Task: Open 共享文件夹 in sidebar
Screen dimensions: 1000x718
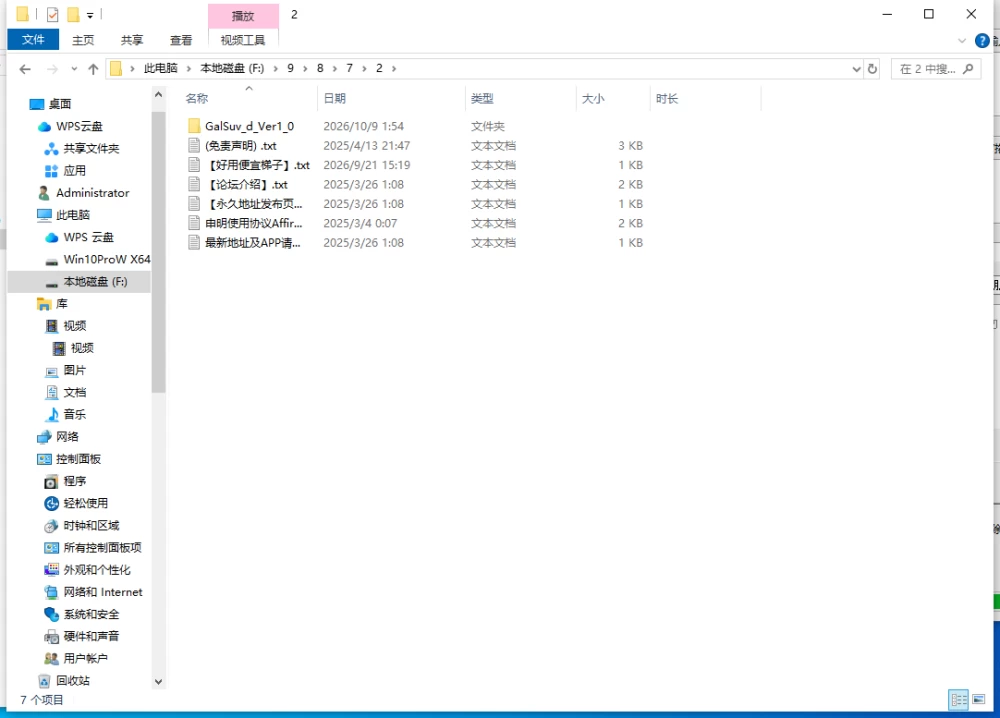Action: (91, 149)
